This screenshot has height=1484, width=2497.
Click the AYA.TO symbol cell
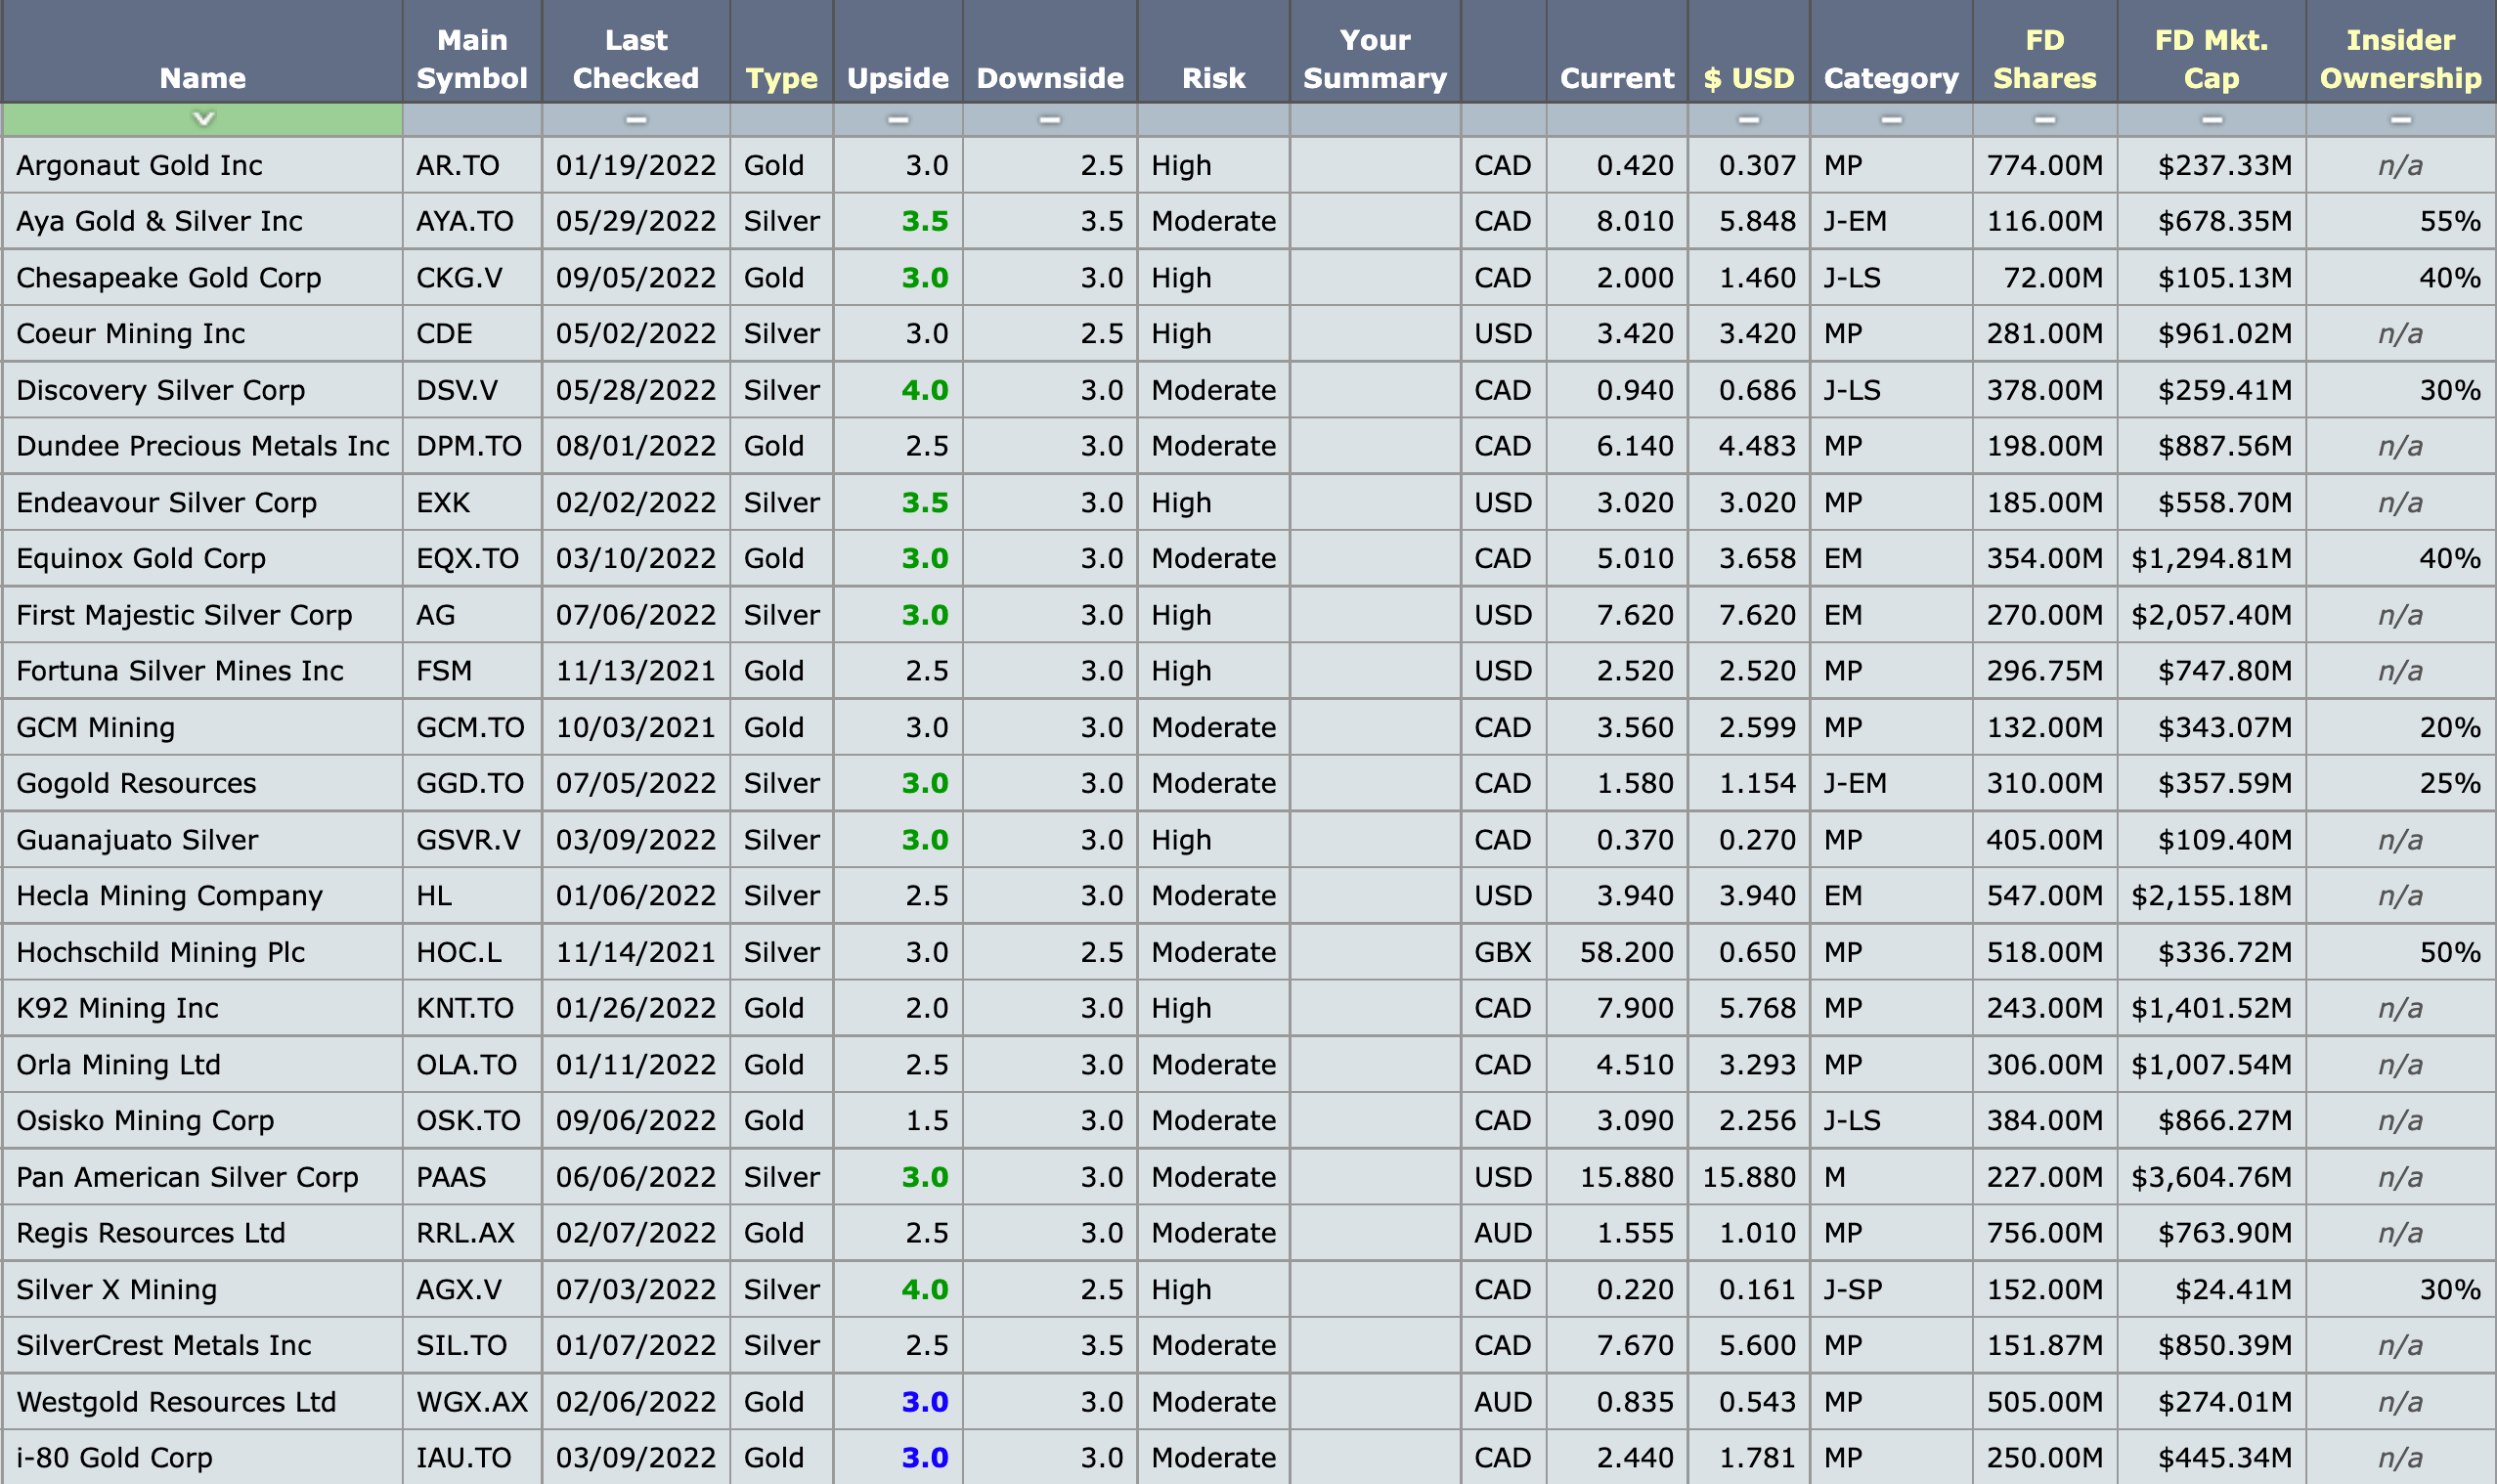465,221
